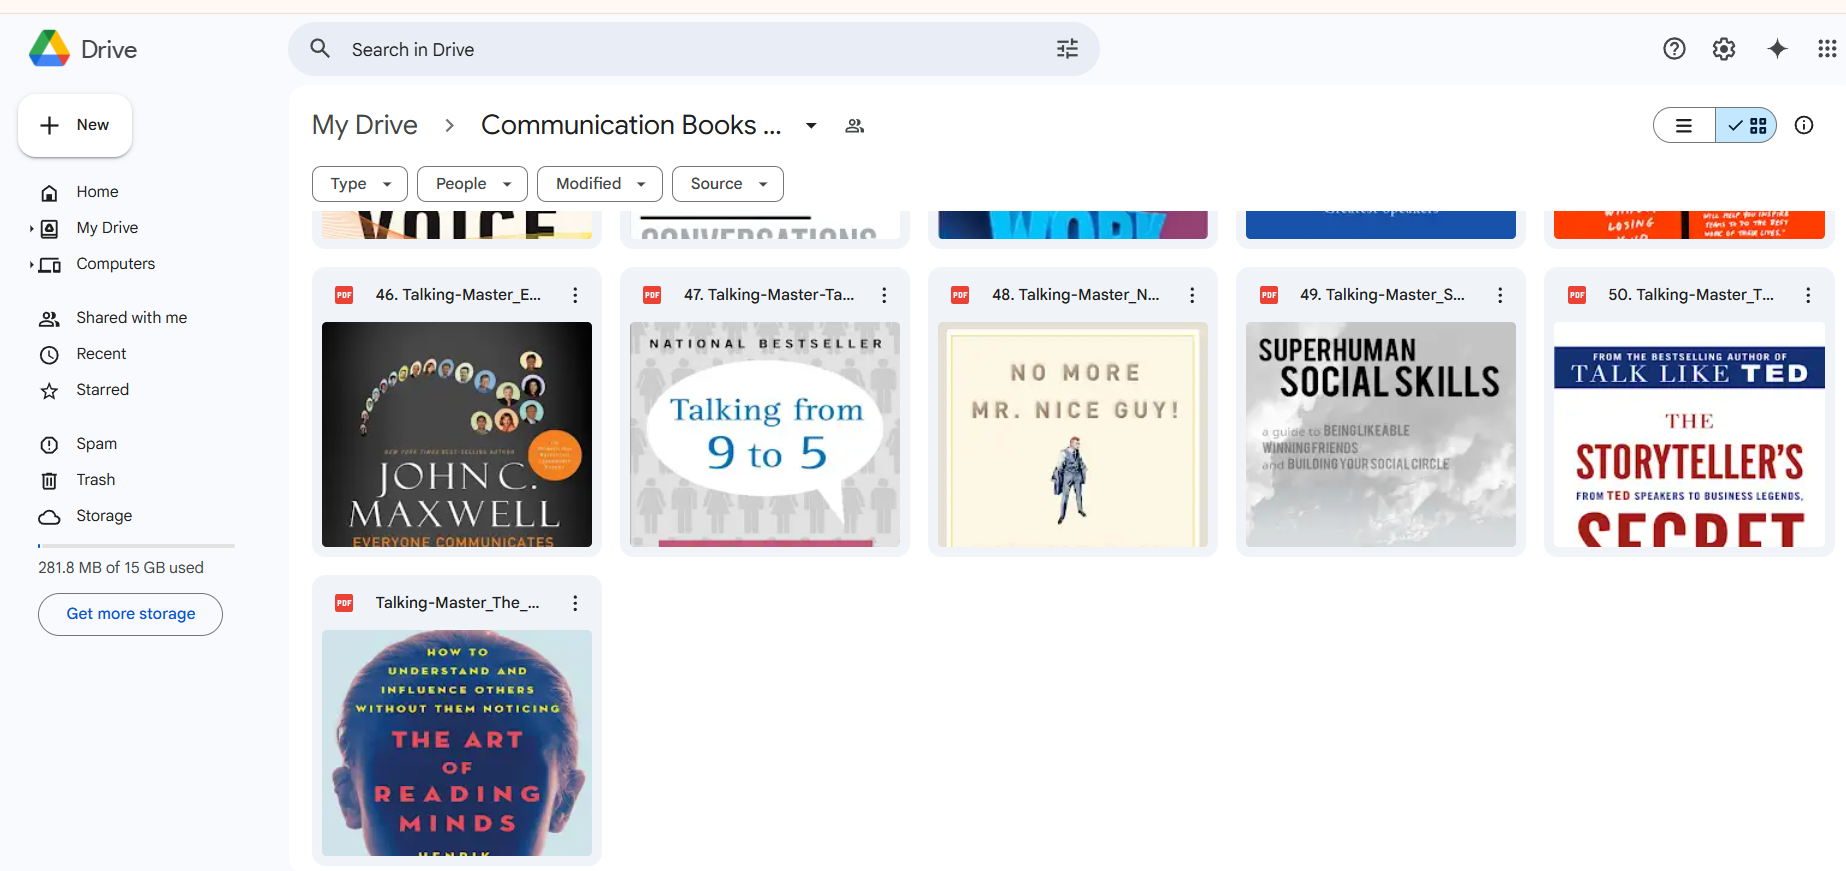
Task: Open the Type filter dropdown
Action: 360,184
